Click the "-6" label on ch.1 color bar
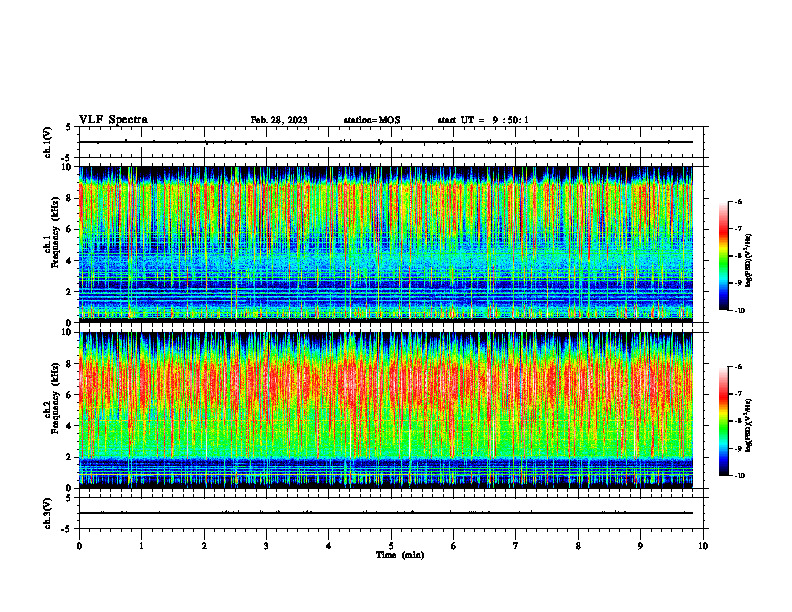This screenshot has height=612, width=792. [738, 202]
